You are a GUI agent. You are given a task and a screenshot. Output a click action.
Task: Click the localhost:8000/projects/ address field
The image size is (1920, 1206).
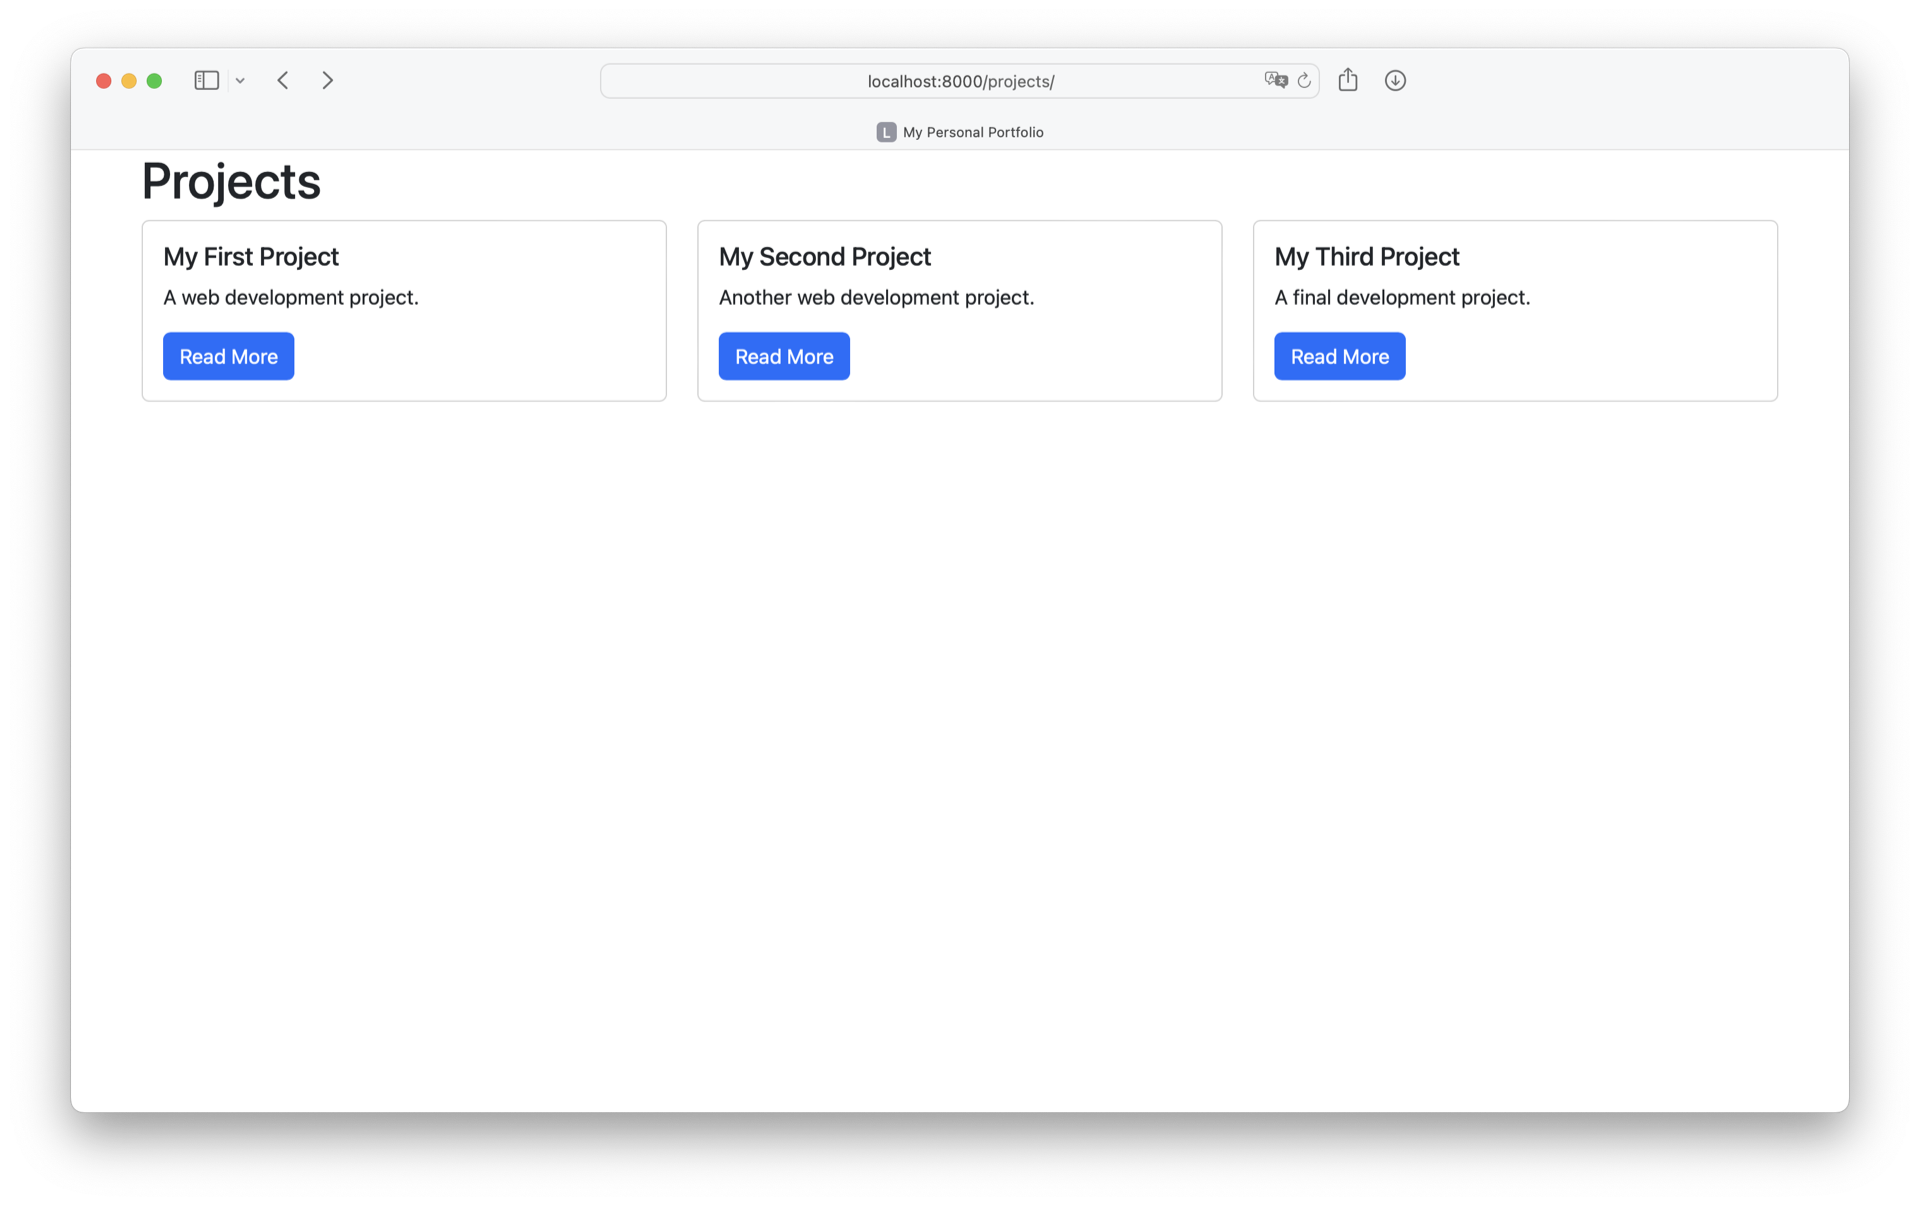tap(960, 81)
